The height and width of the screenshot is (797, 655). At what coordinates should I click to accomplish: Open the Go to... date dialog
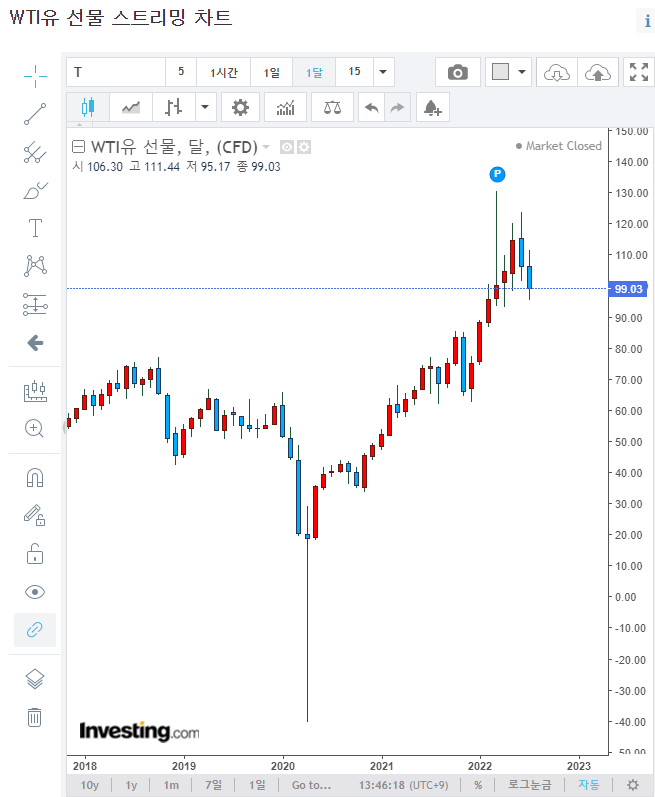(311, 785)
